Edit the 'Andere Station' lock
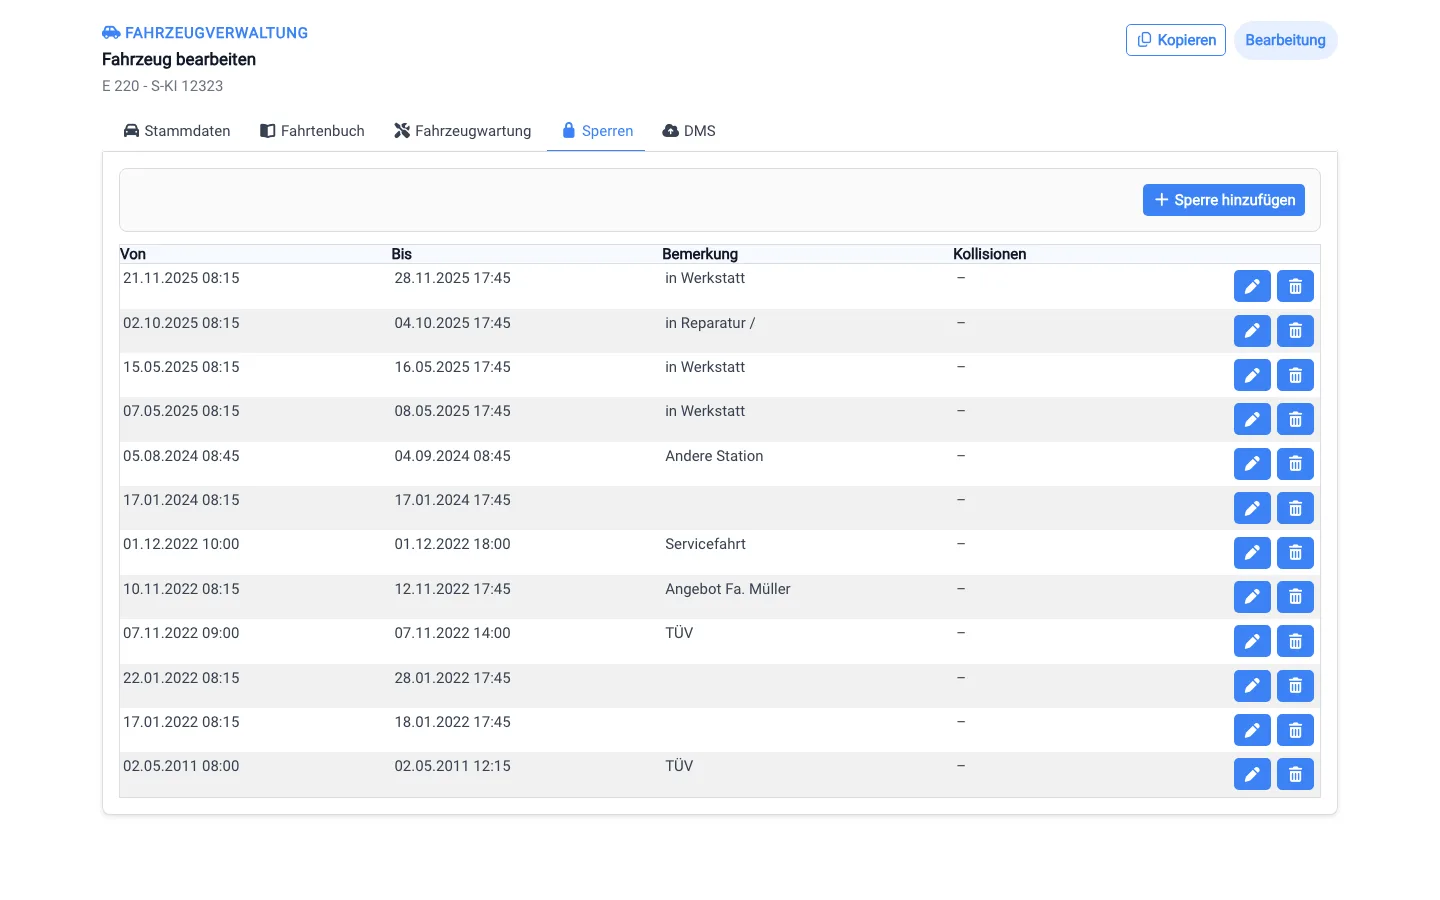The width and height of the screenshot is (1440, 900). (1252, 464)
